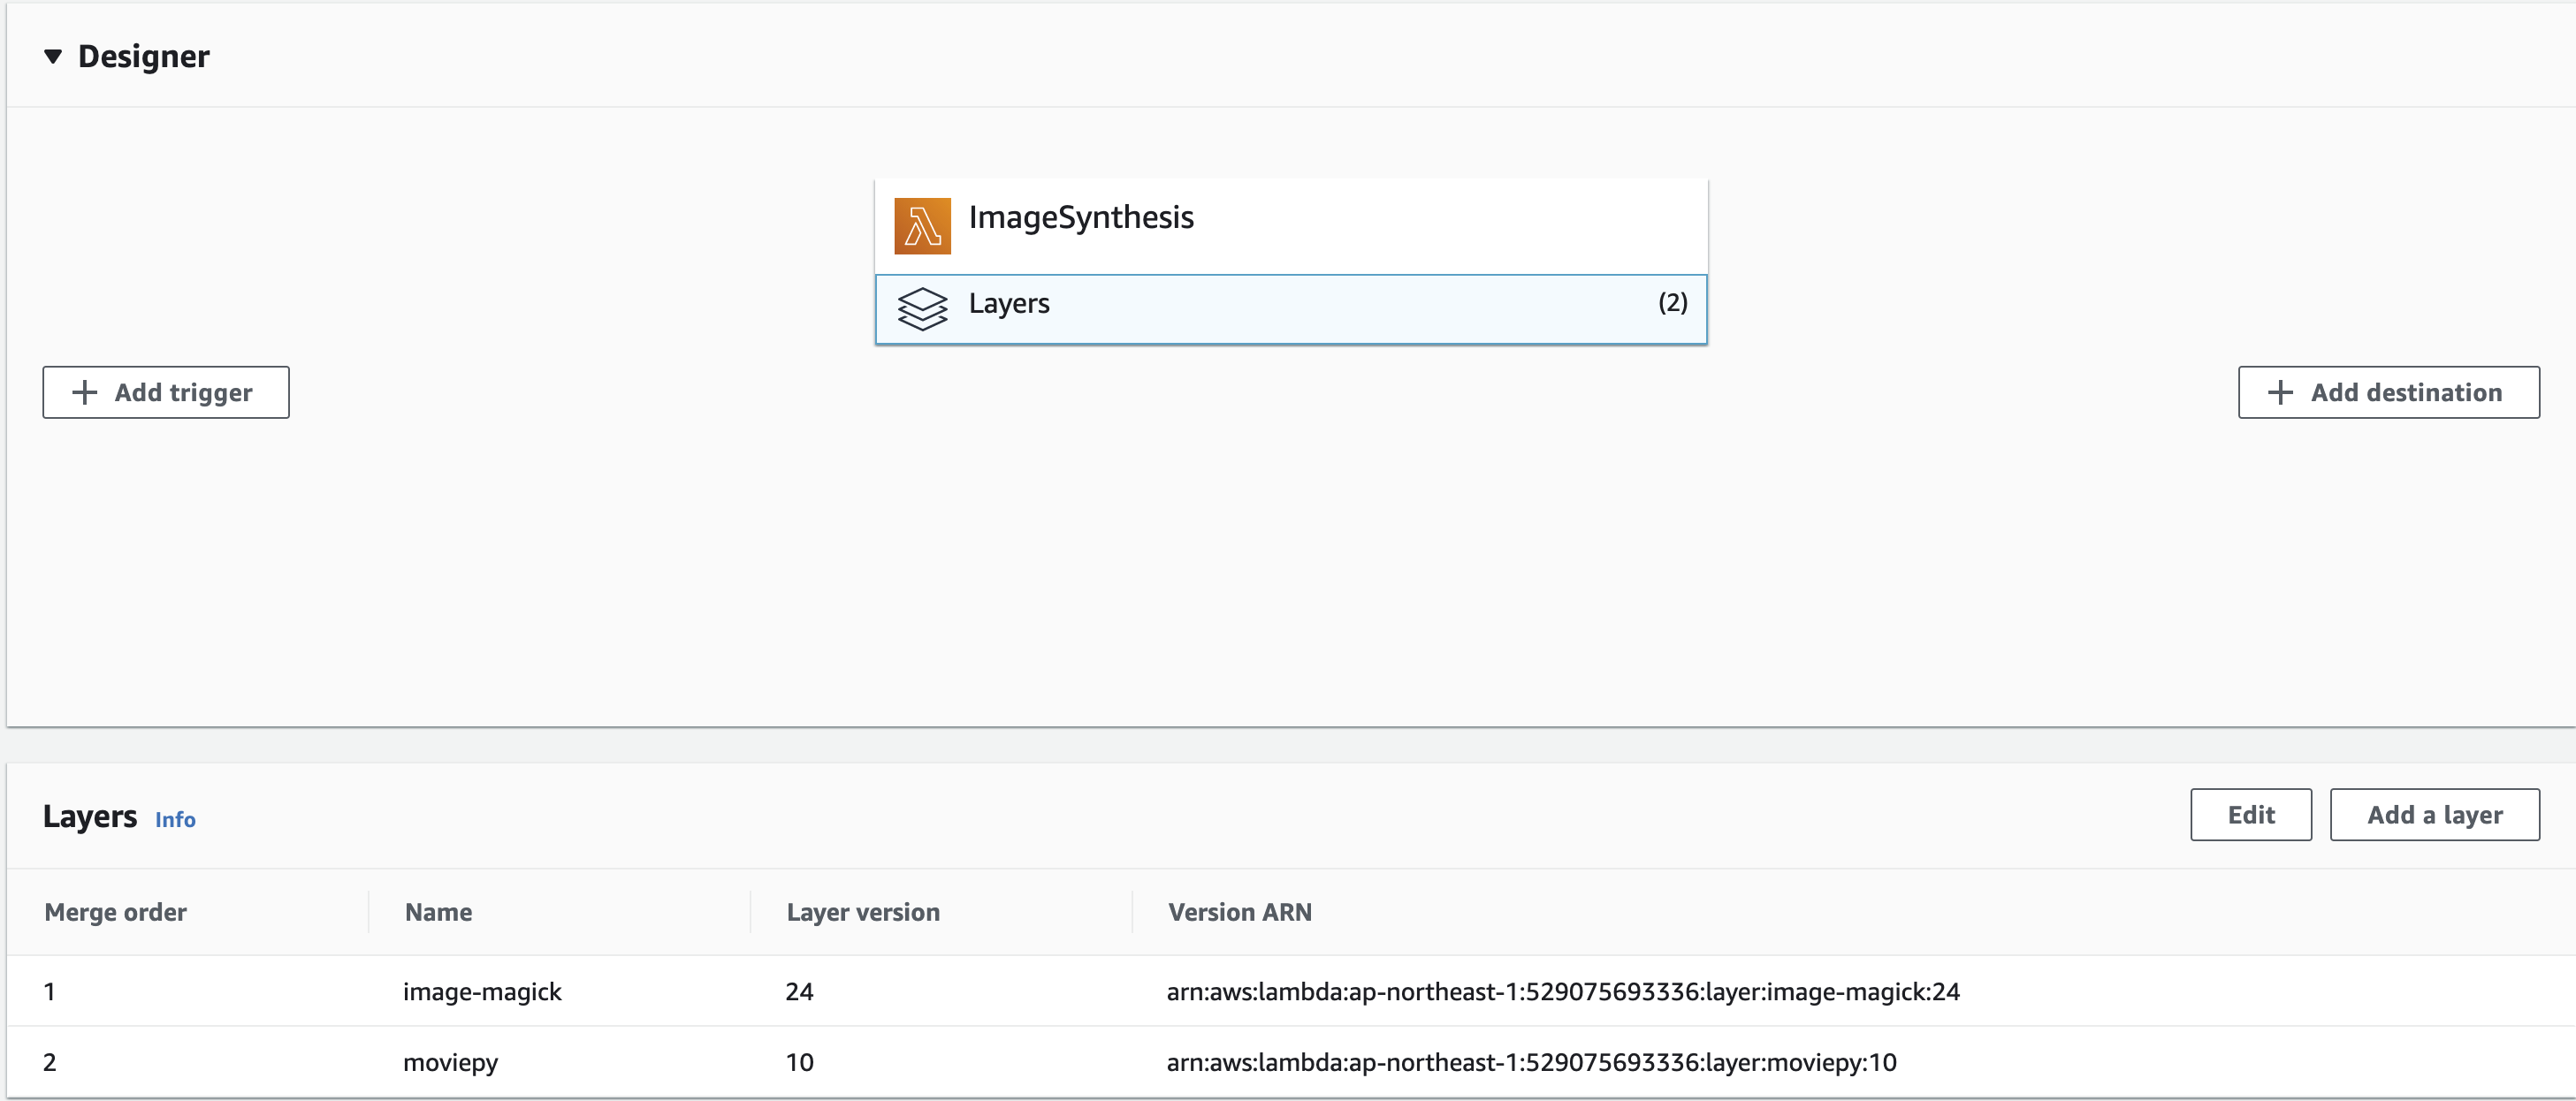Select the moviepy layer row
The height and width of the screenshot is (1101, 2576).
click(x=450, y=1062)
